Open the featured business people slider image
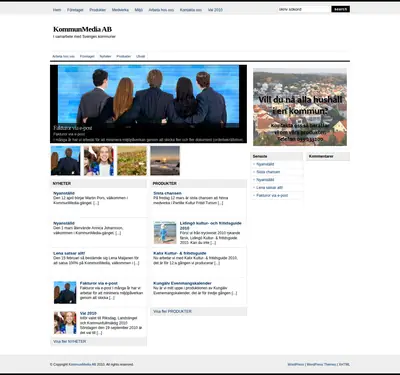This screenshot has width=400, height=375. click(x=148, y=104)
